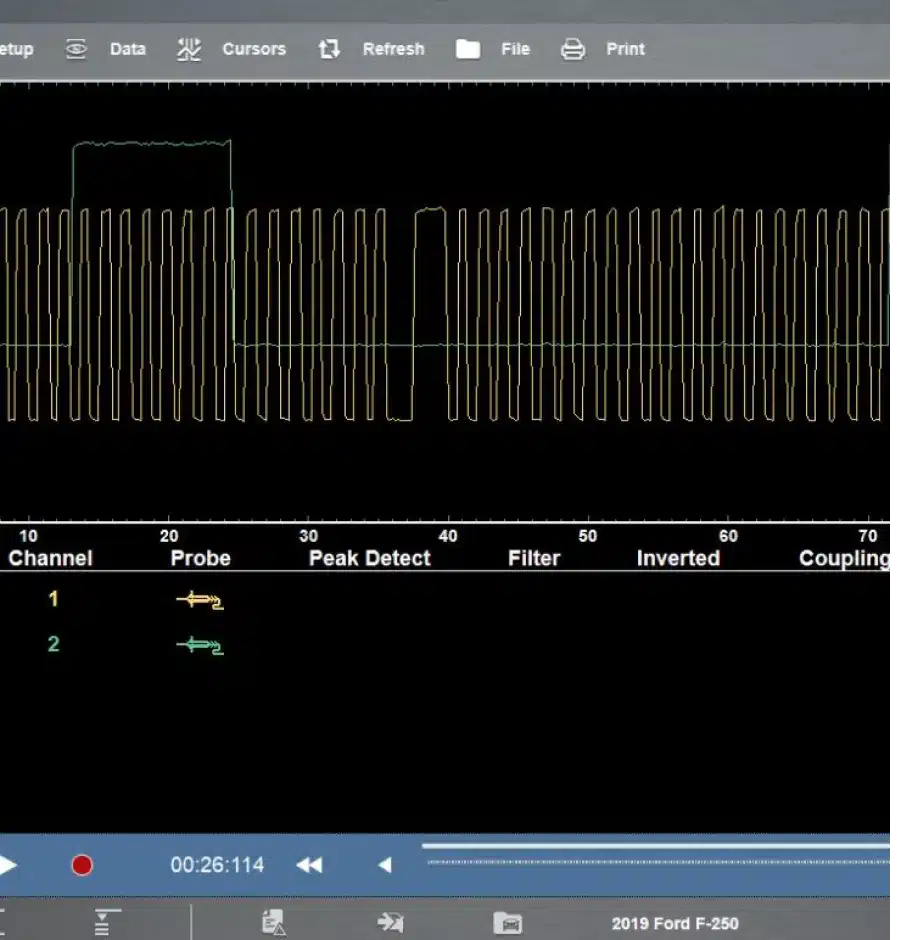
Task: Click the Peak Detect column header
Action: [x=369, y=558]
